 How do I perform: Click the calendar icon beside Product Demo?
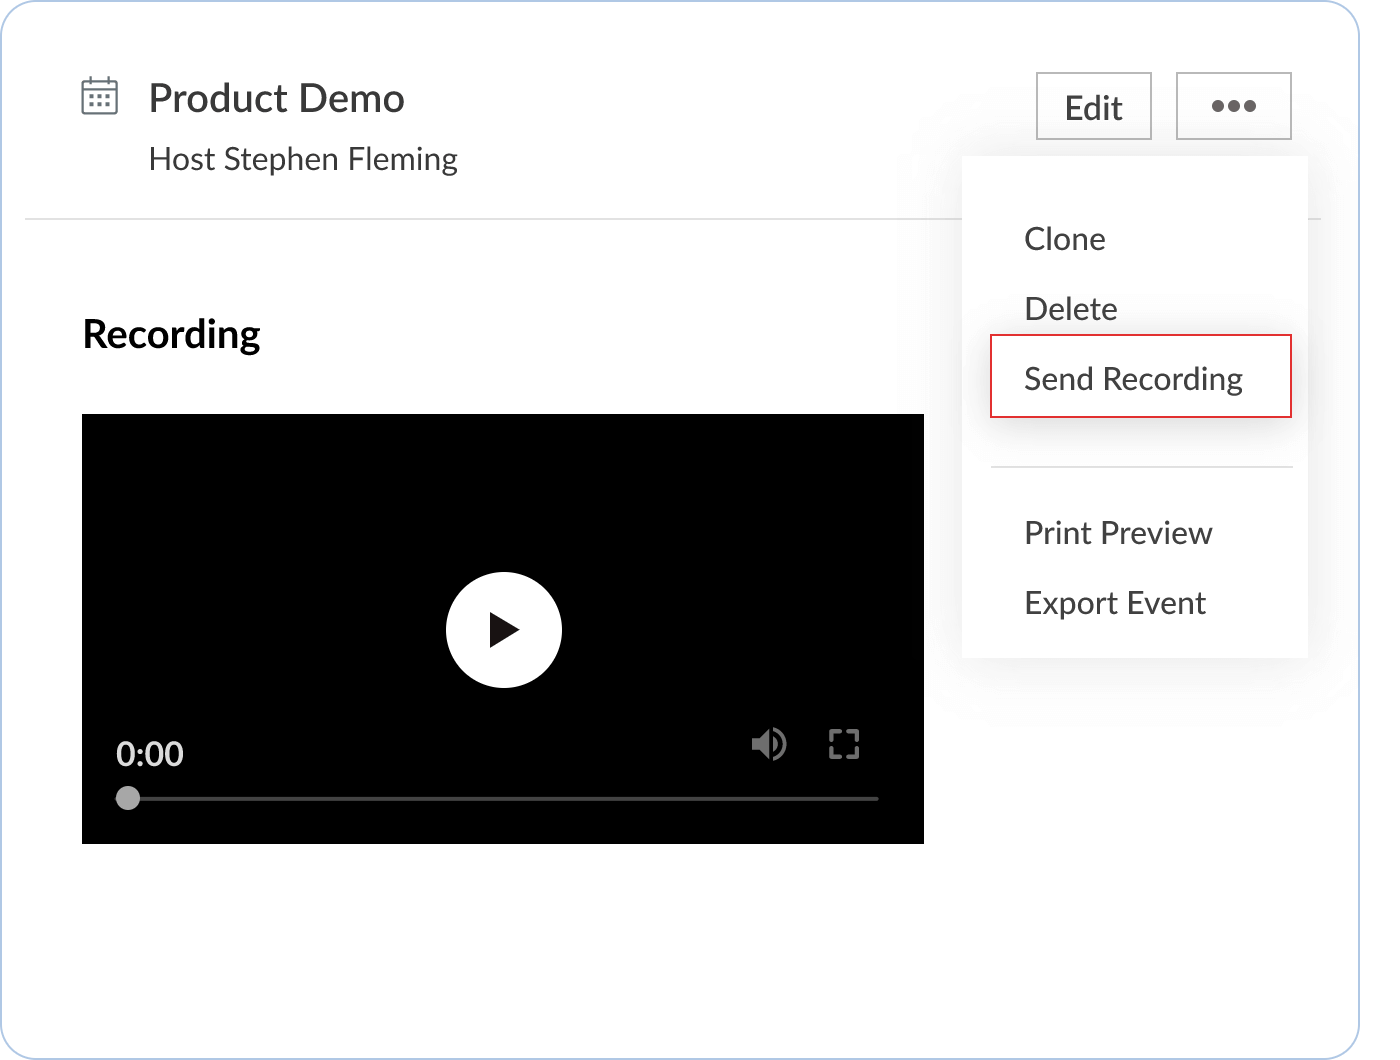click(x=99, y=97)
